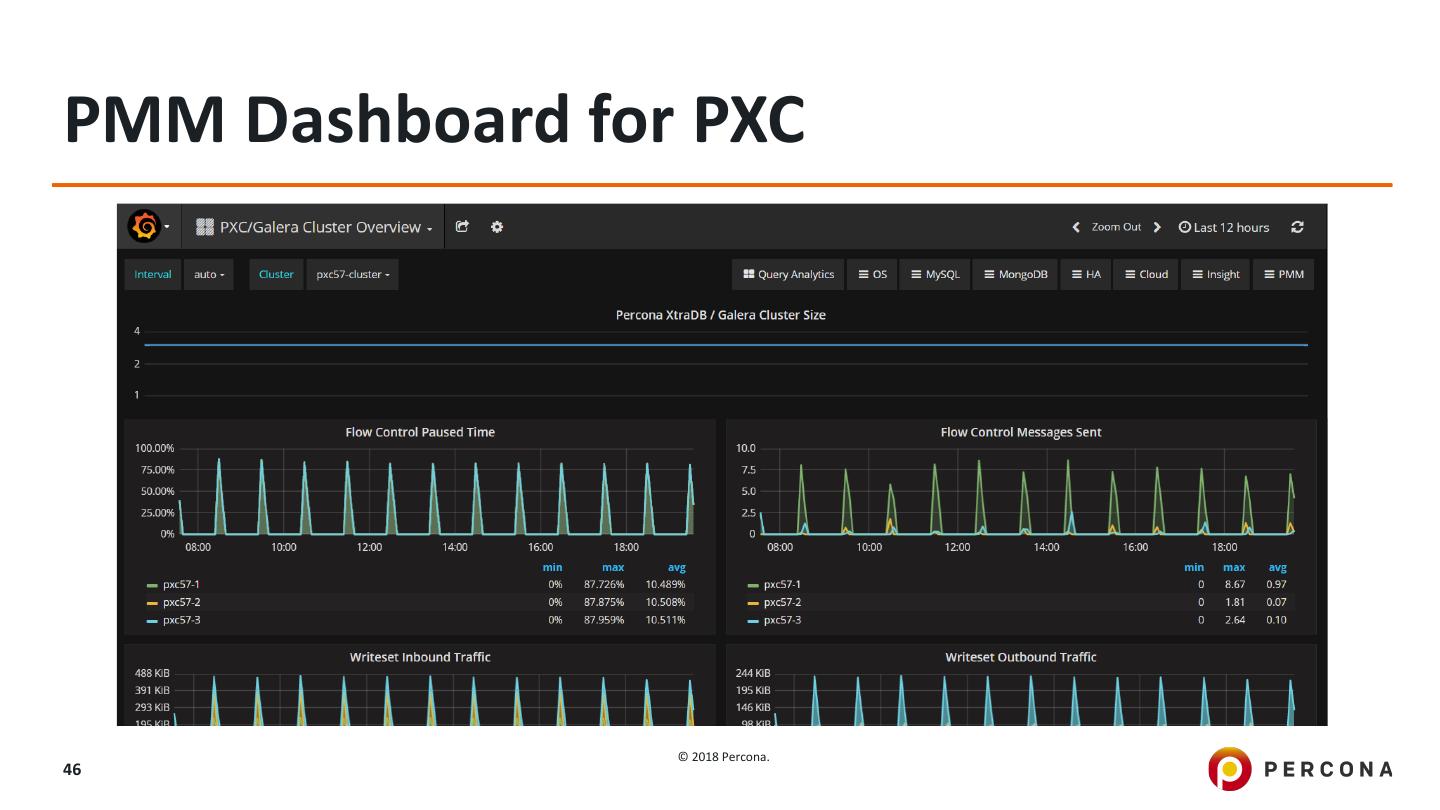Shift time range forward with right chevron
Image resolution: width=1440 pixels, height=810 pixels.
click(x=1157, y=227)
